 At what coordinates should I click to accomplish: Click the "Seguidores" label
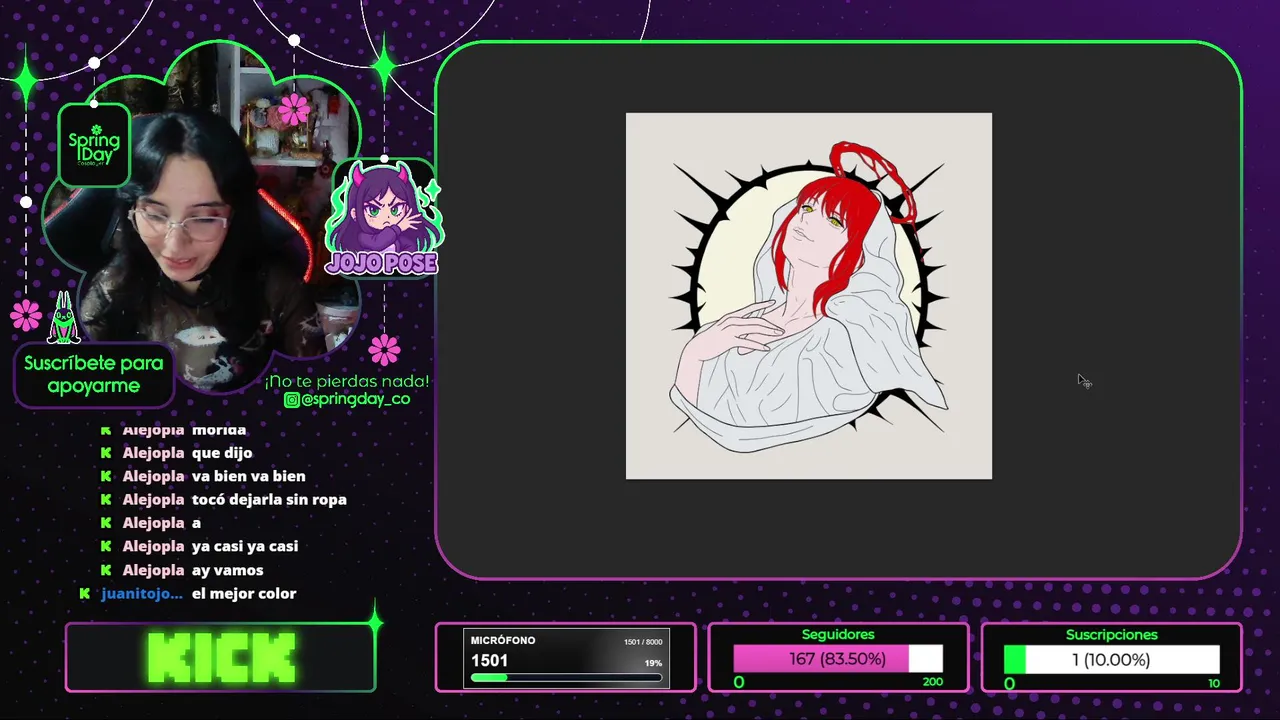(838, 634)
